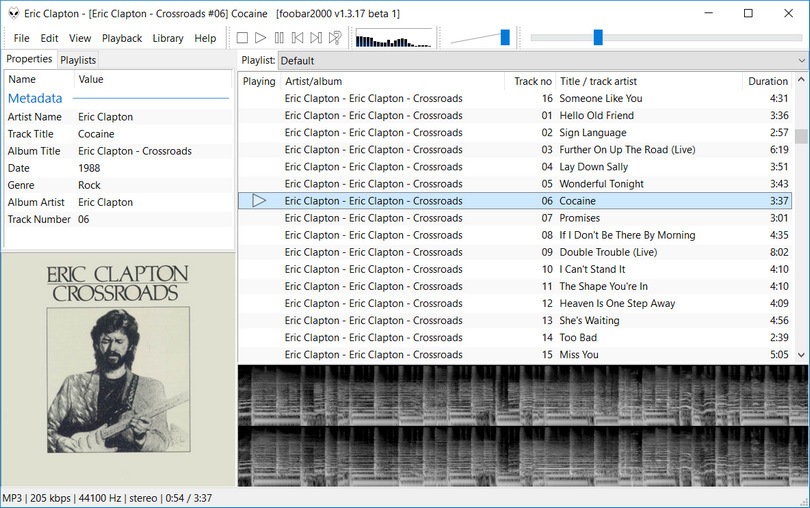Select the track The Shape You're In

click(515, 286)
